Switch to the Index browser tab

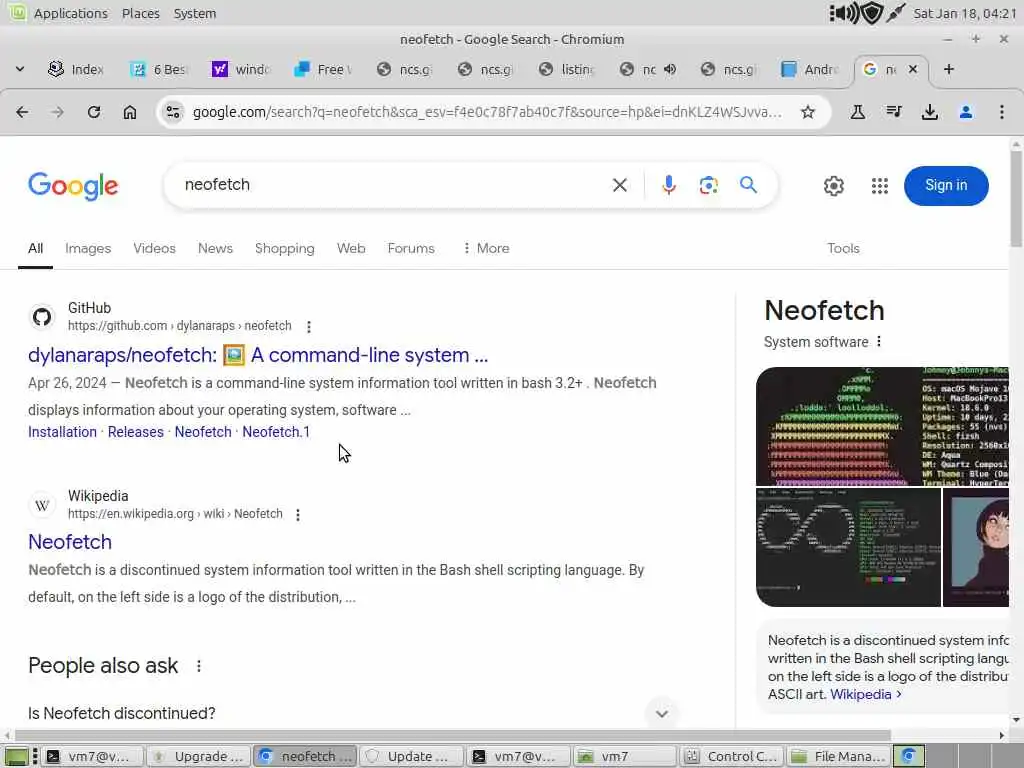pos(77,69)
